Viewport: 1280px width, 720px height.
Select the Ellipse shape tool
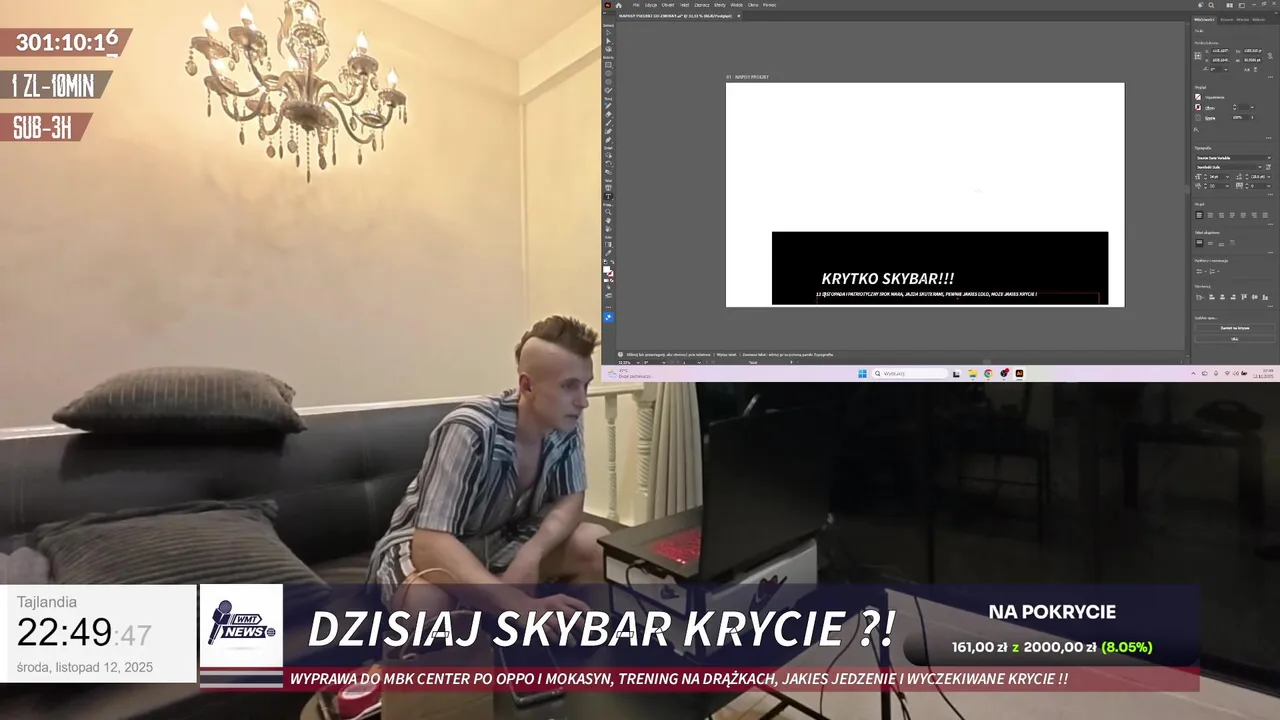608,73
